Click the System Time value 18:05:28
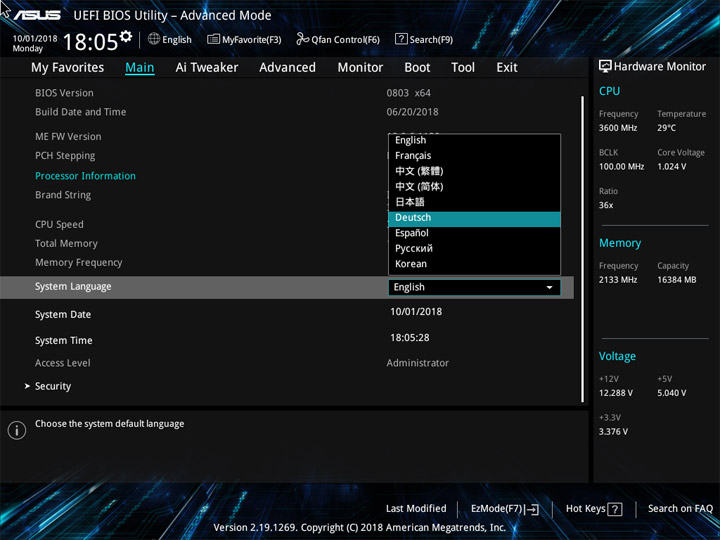Viewport: 720px width, 540px height. pyautogui.click(x=410, y=338)
